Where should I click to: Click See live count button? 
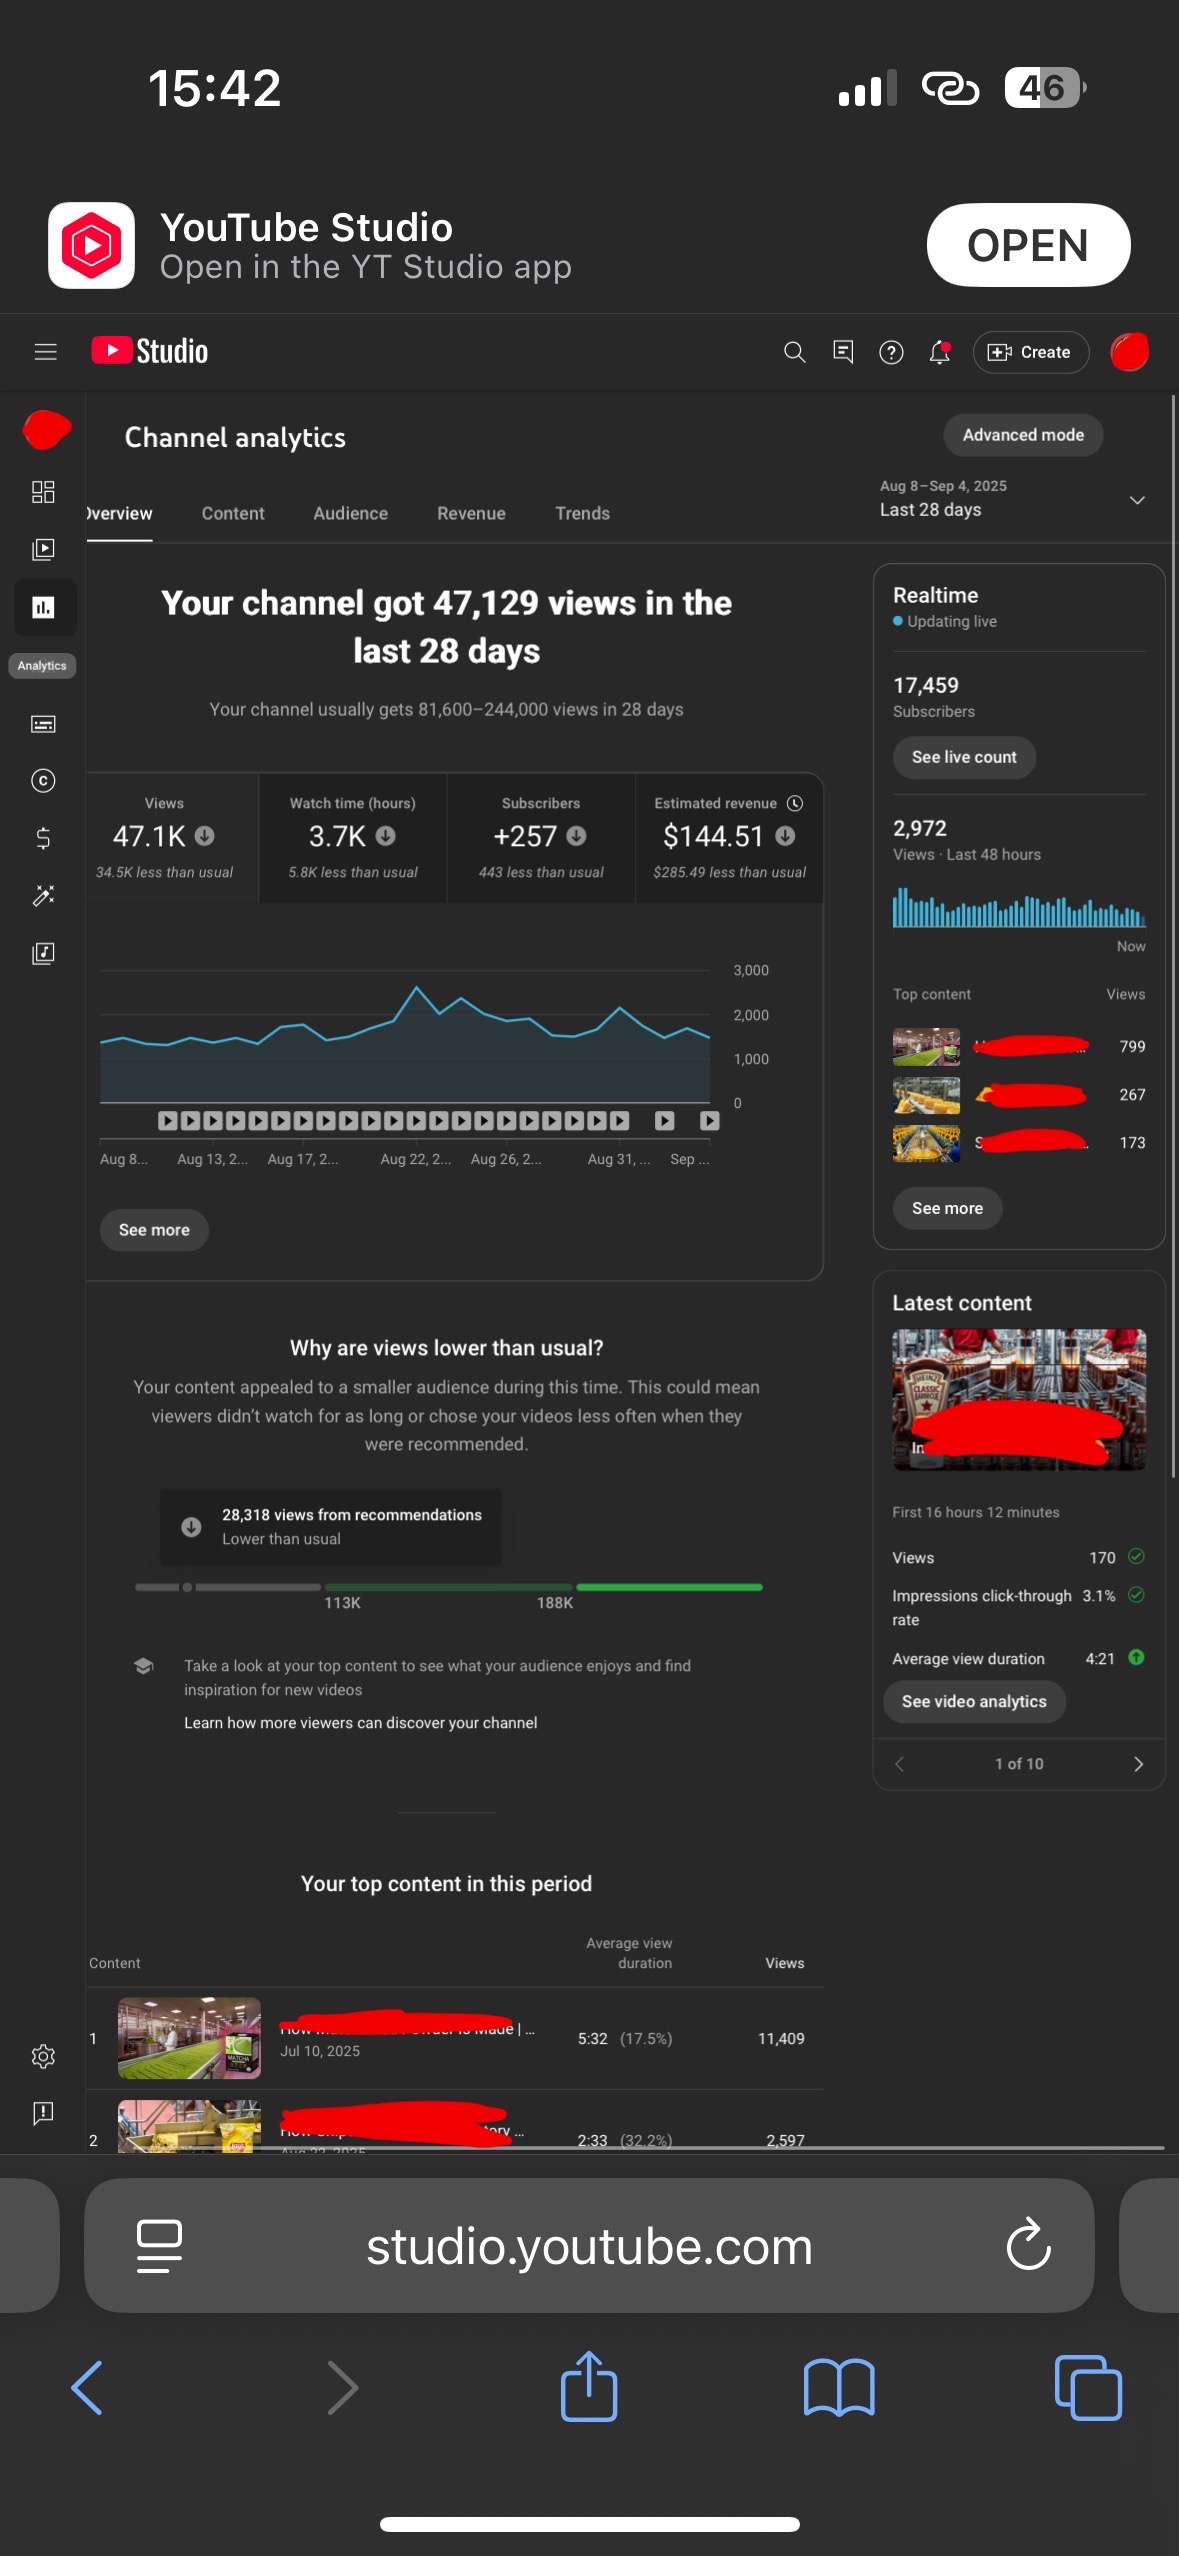[963, 757]
